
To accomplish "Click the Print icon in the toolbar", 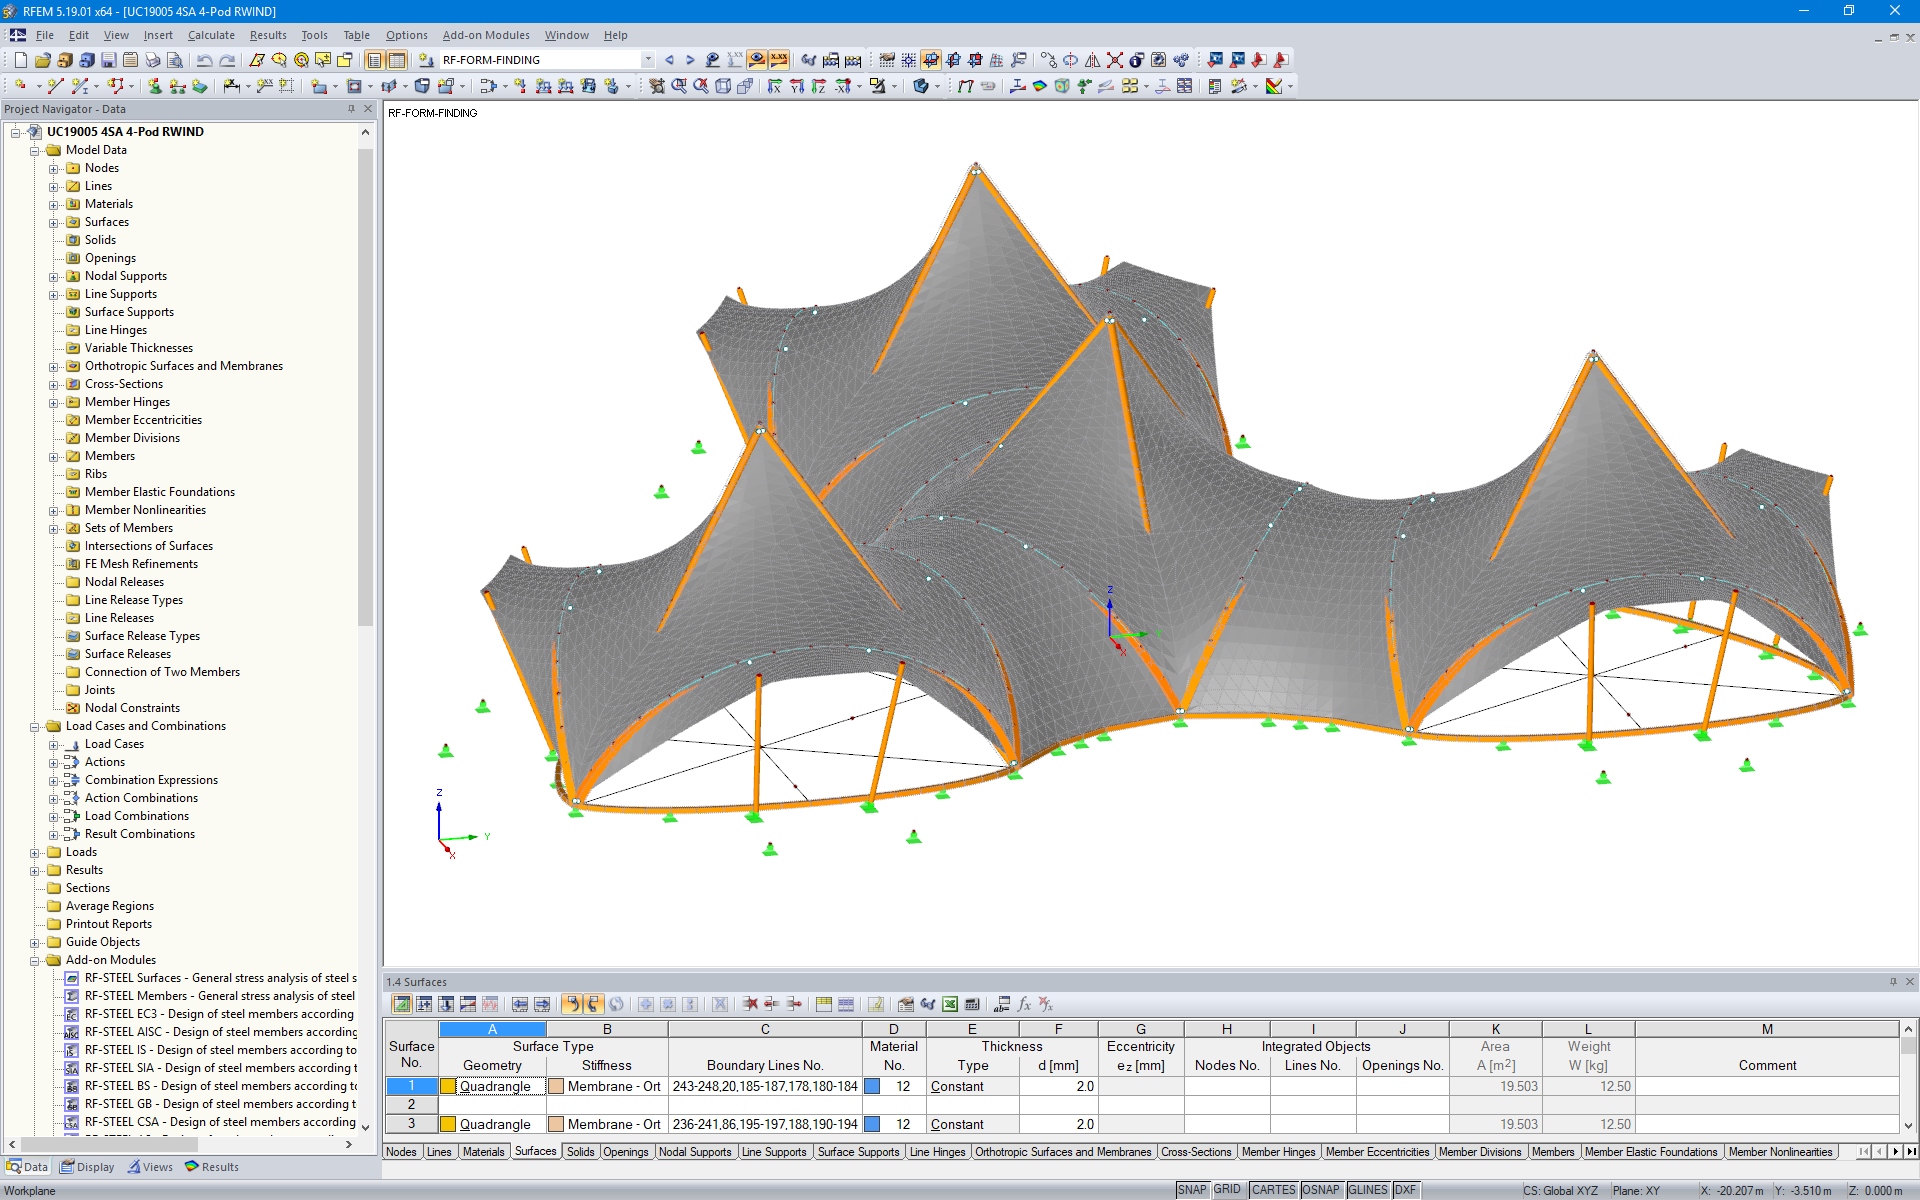I will pos(153,60).
